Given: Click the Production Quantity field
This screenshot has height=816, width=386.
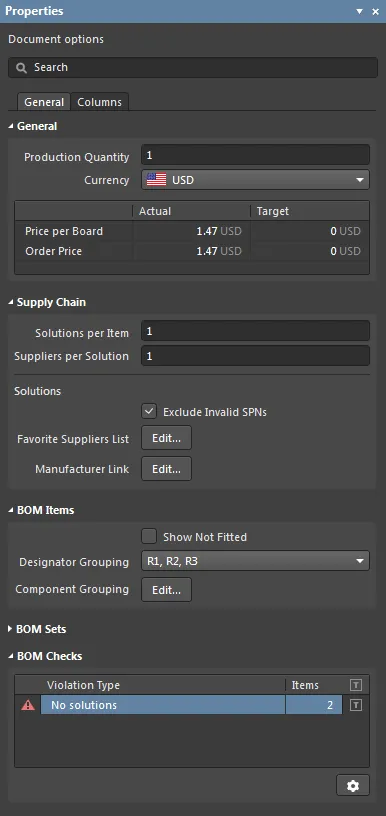Looking at the screenshot, I should [x=255, y=155].
